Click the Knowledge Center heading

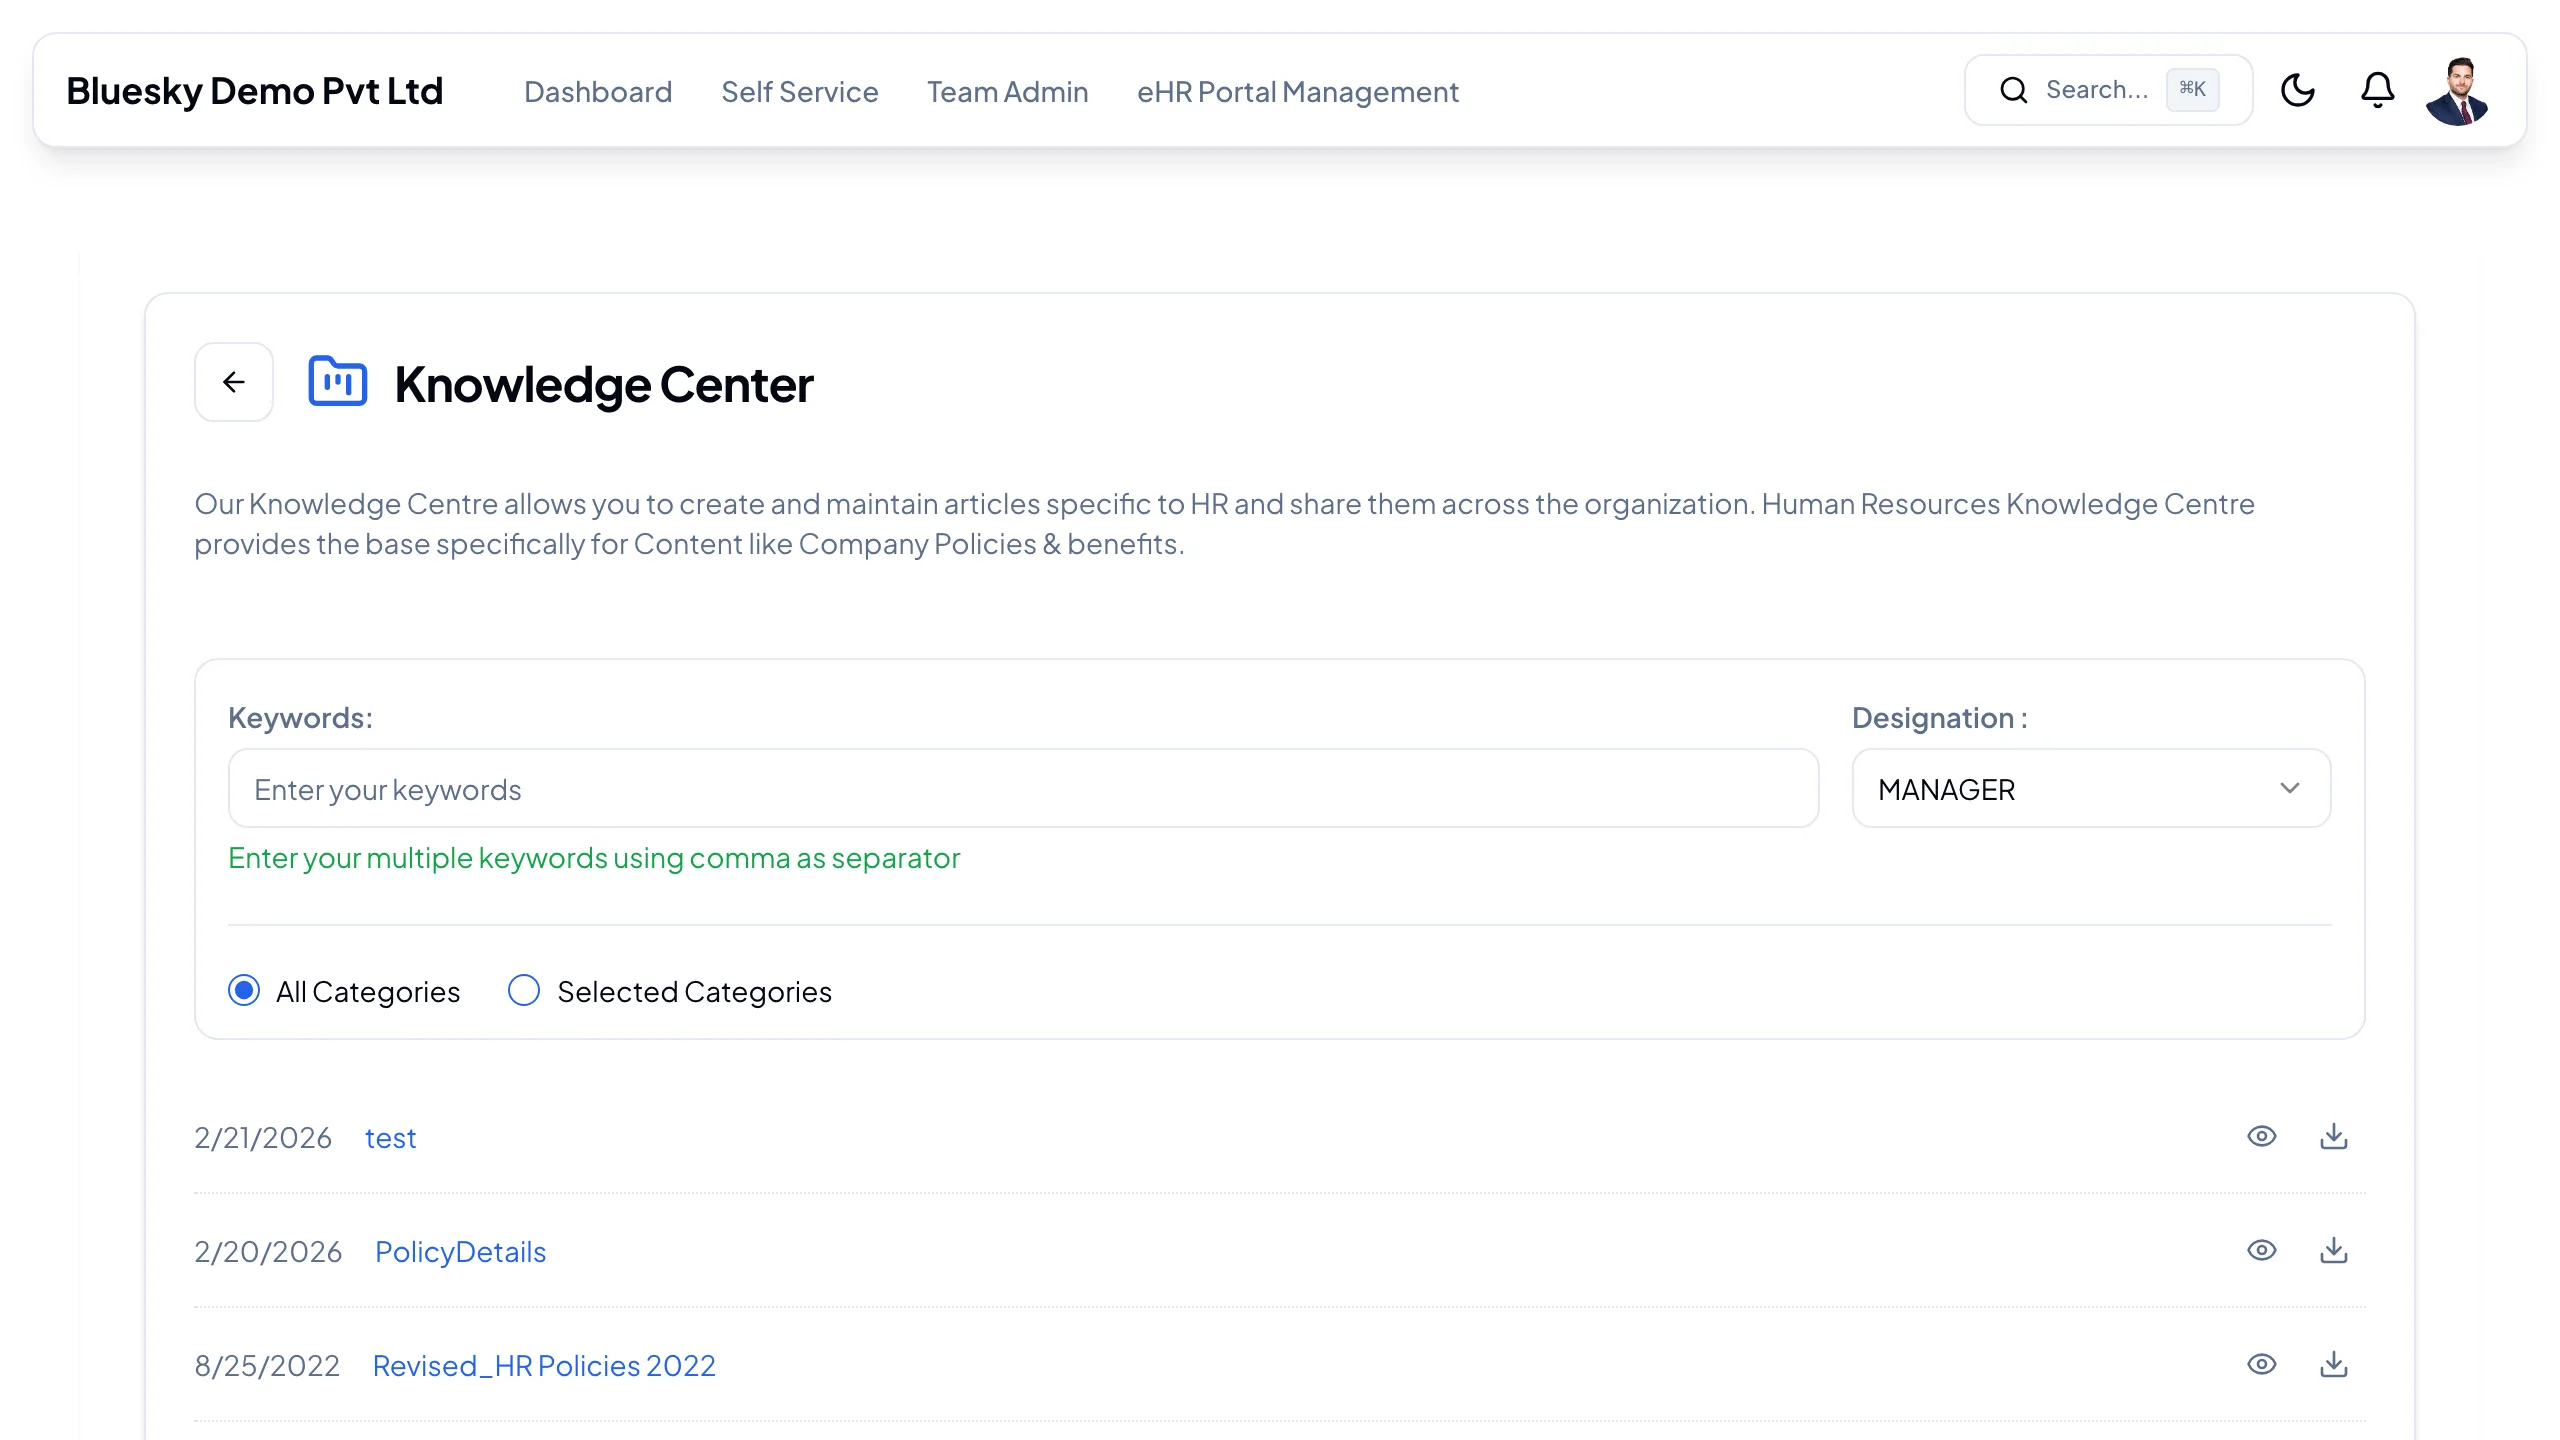[x=604, y=384]
